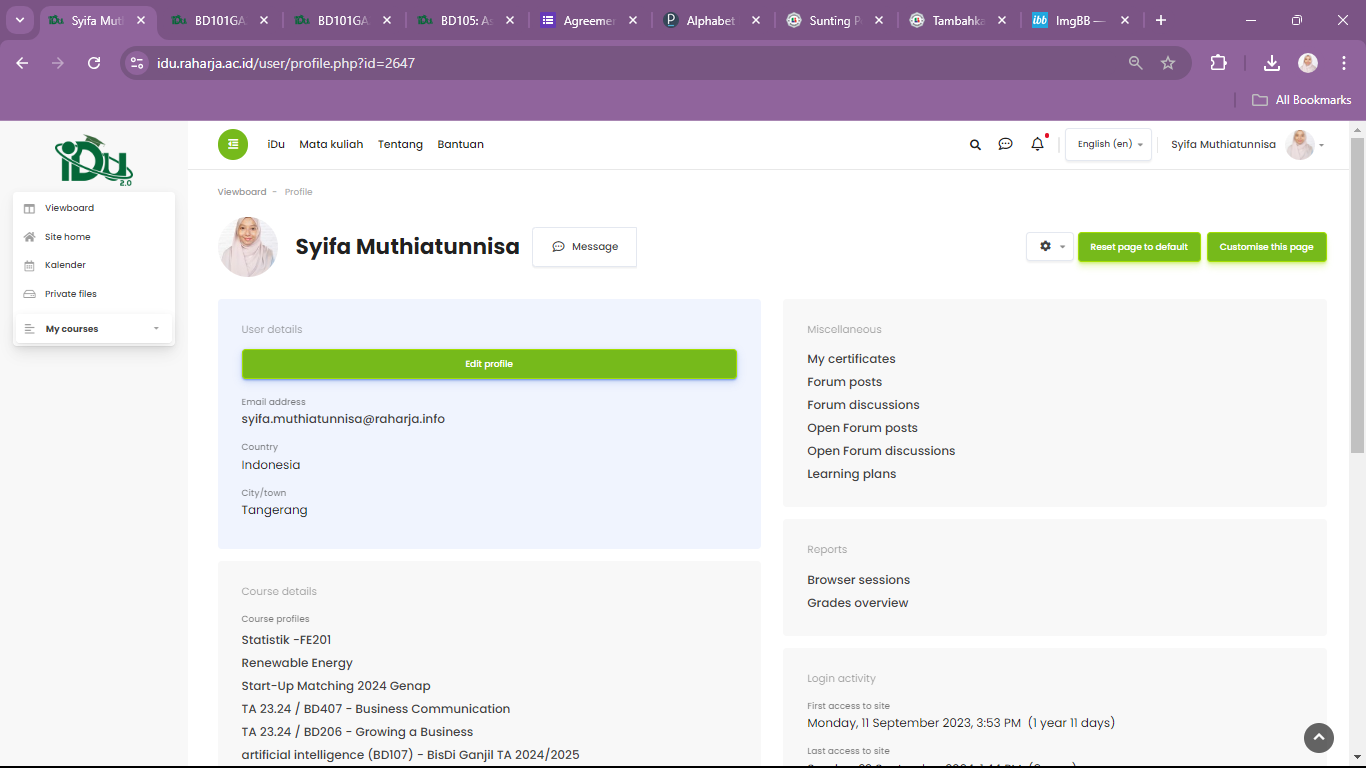Open the My certificates link

tap(851, 359)
